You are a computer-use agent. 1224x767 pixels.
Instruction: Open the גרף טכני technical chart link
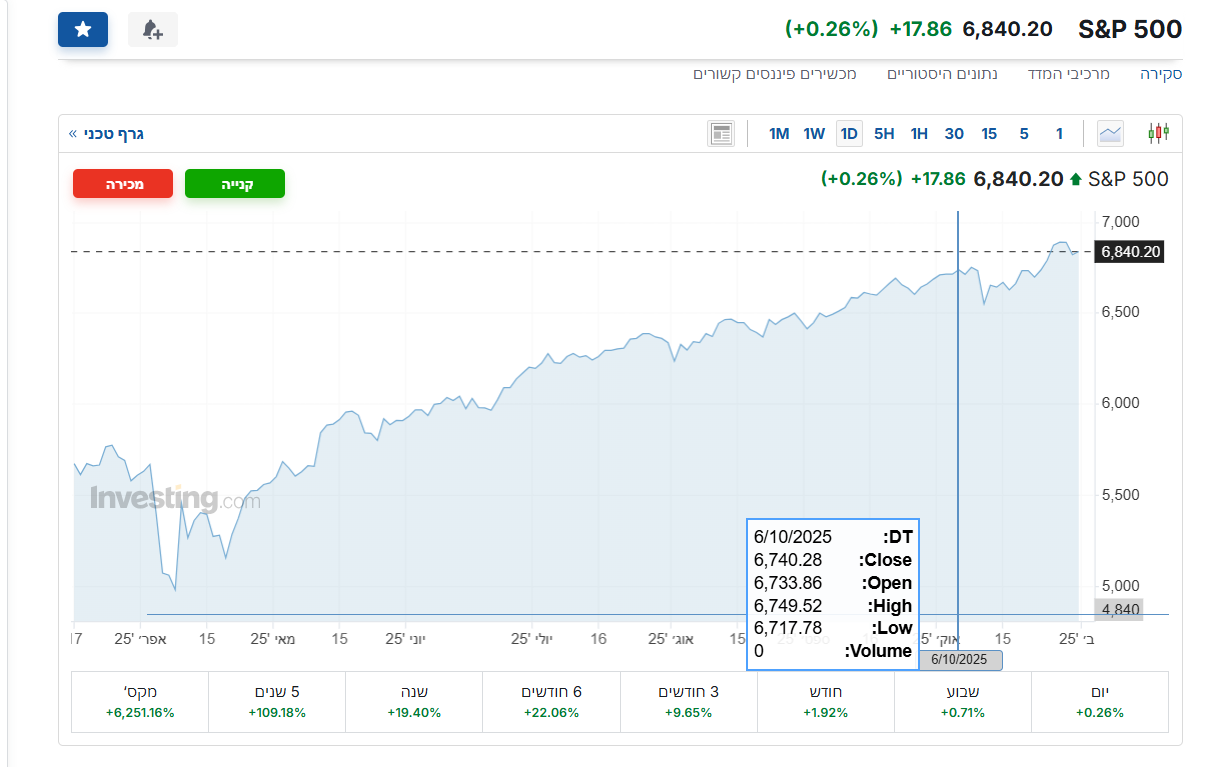click(x=107, y=134)
